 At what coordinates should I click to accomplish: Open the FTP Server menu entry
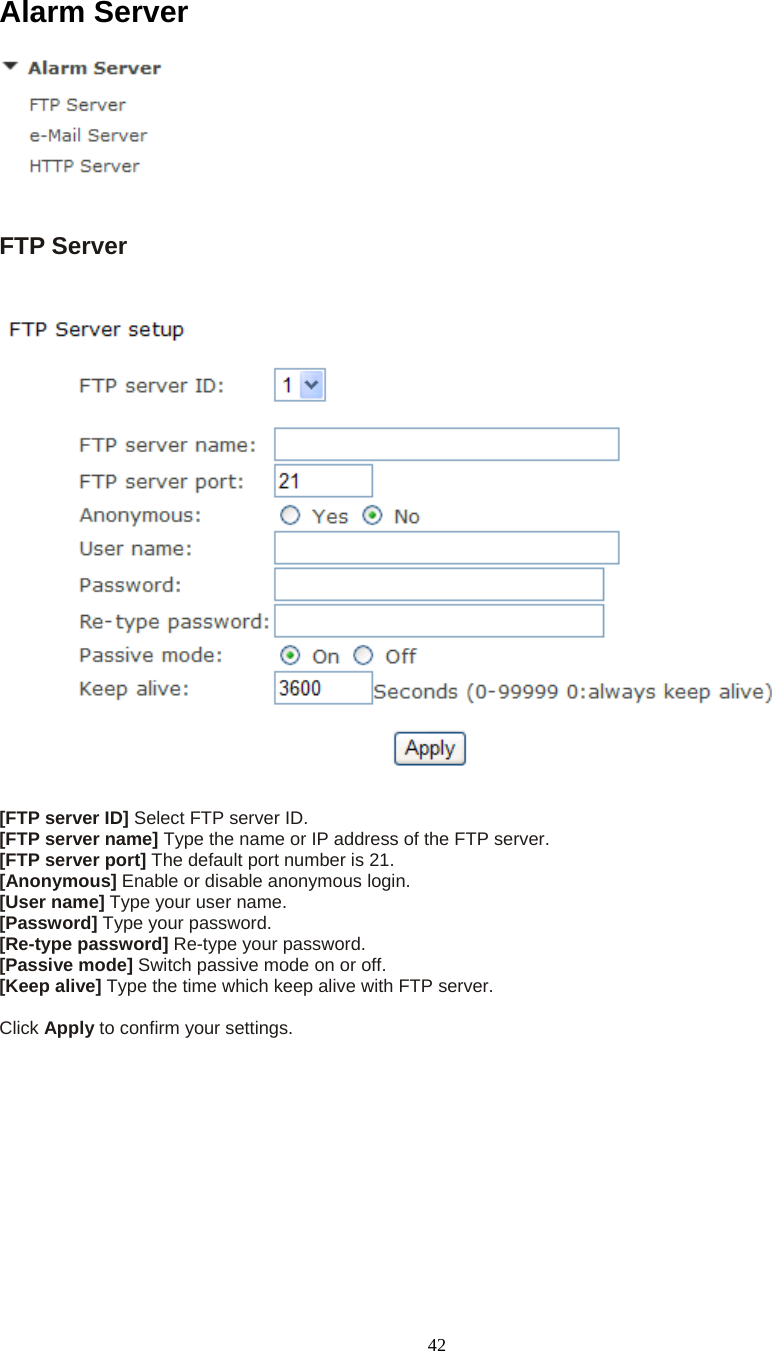pos(78,105)
